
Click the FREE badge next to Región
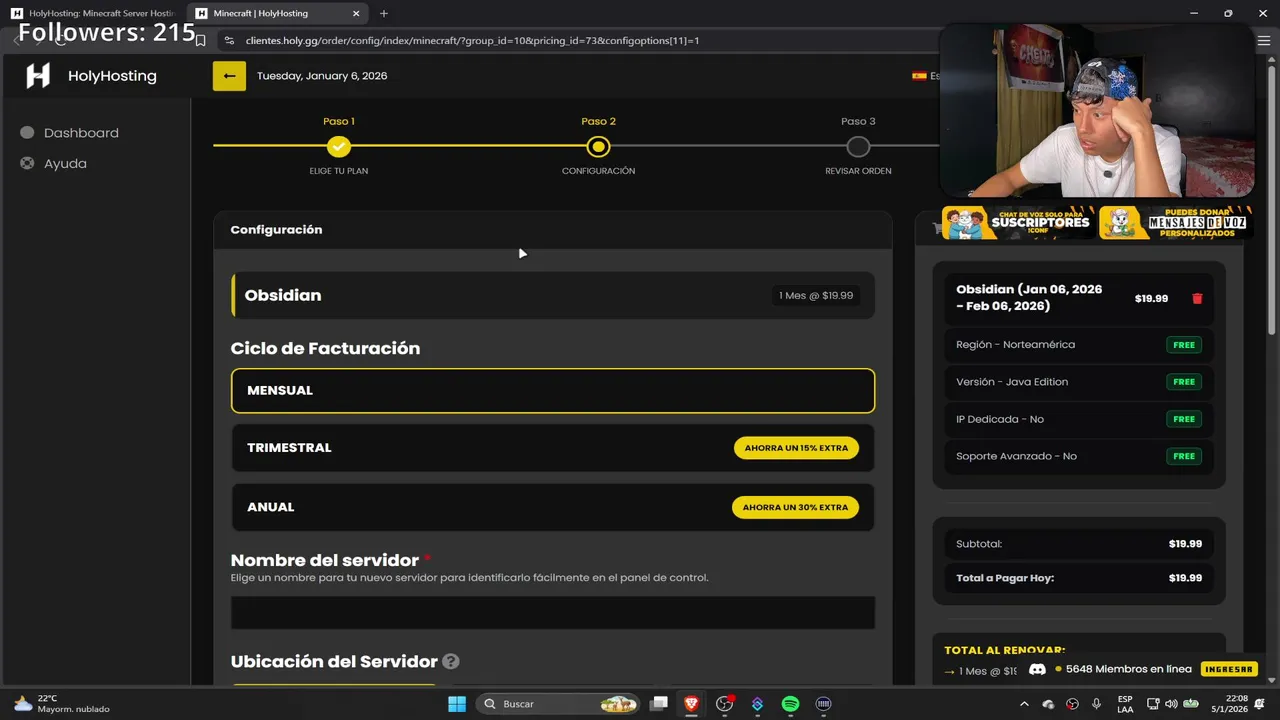(1184, 345)
